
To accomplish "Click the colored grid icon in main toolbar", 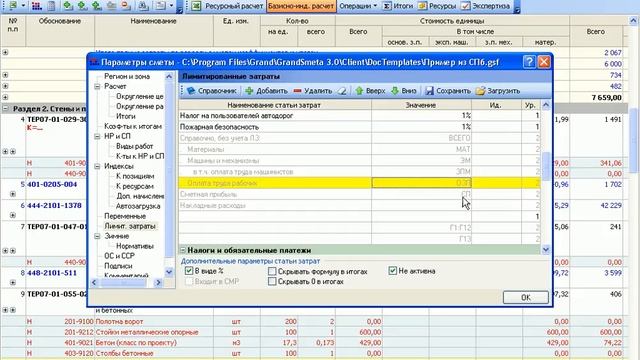I will [x=36, y=6].
